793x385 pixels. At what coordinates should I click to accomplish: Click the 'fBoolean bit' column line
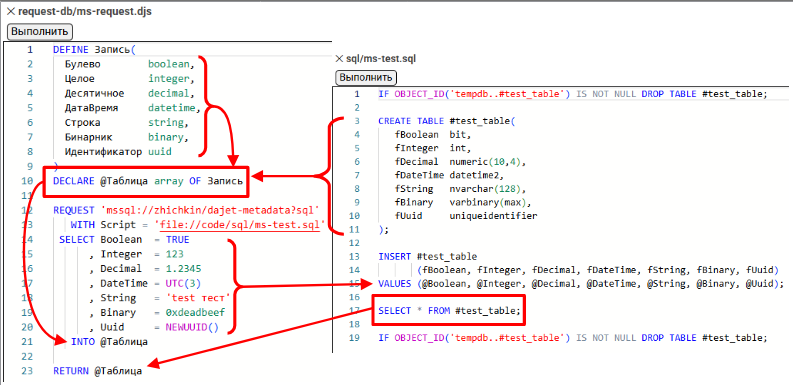pyautogui.click(x=433, y=135)
